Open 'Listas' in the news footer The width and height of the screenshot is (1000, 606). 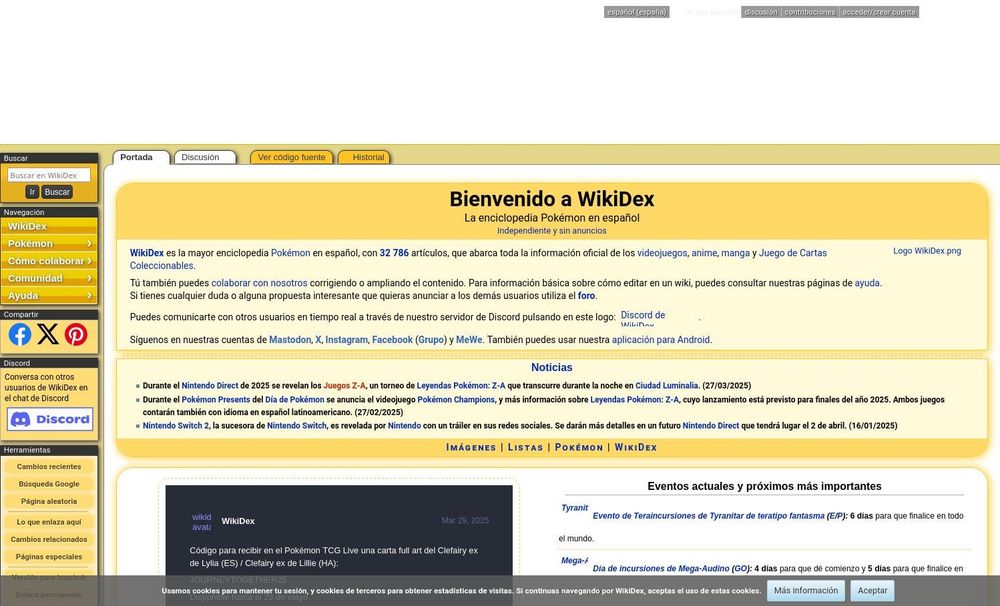click(x=526, y=447)
